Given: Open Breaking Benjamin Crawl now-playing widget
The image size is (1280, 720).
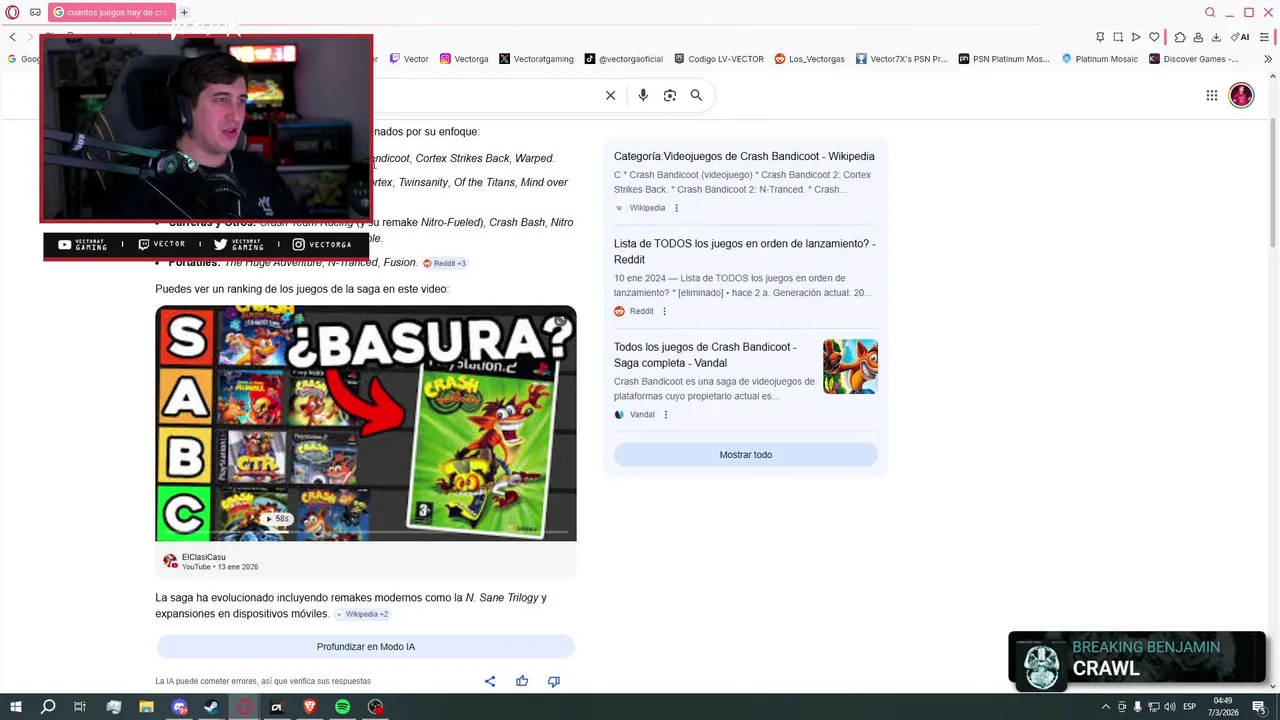Looking at the screenshot, I should [x=1137, y=660].
